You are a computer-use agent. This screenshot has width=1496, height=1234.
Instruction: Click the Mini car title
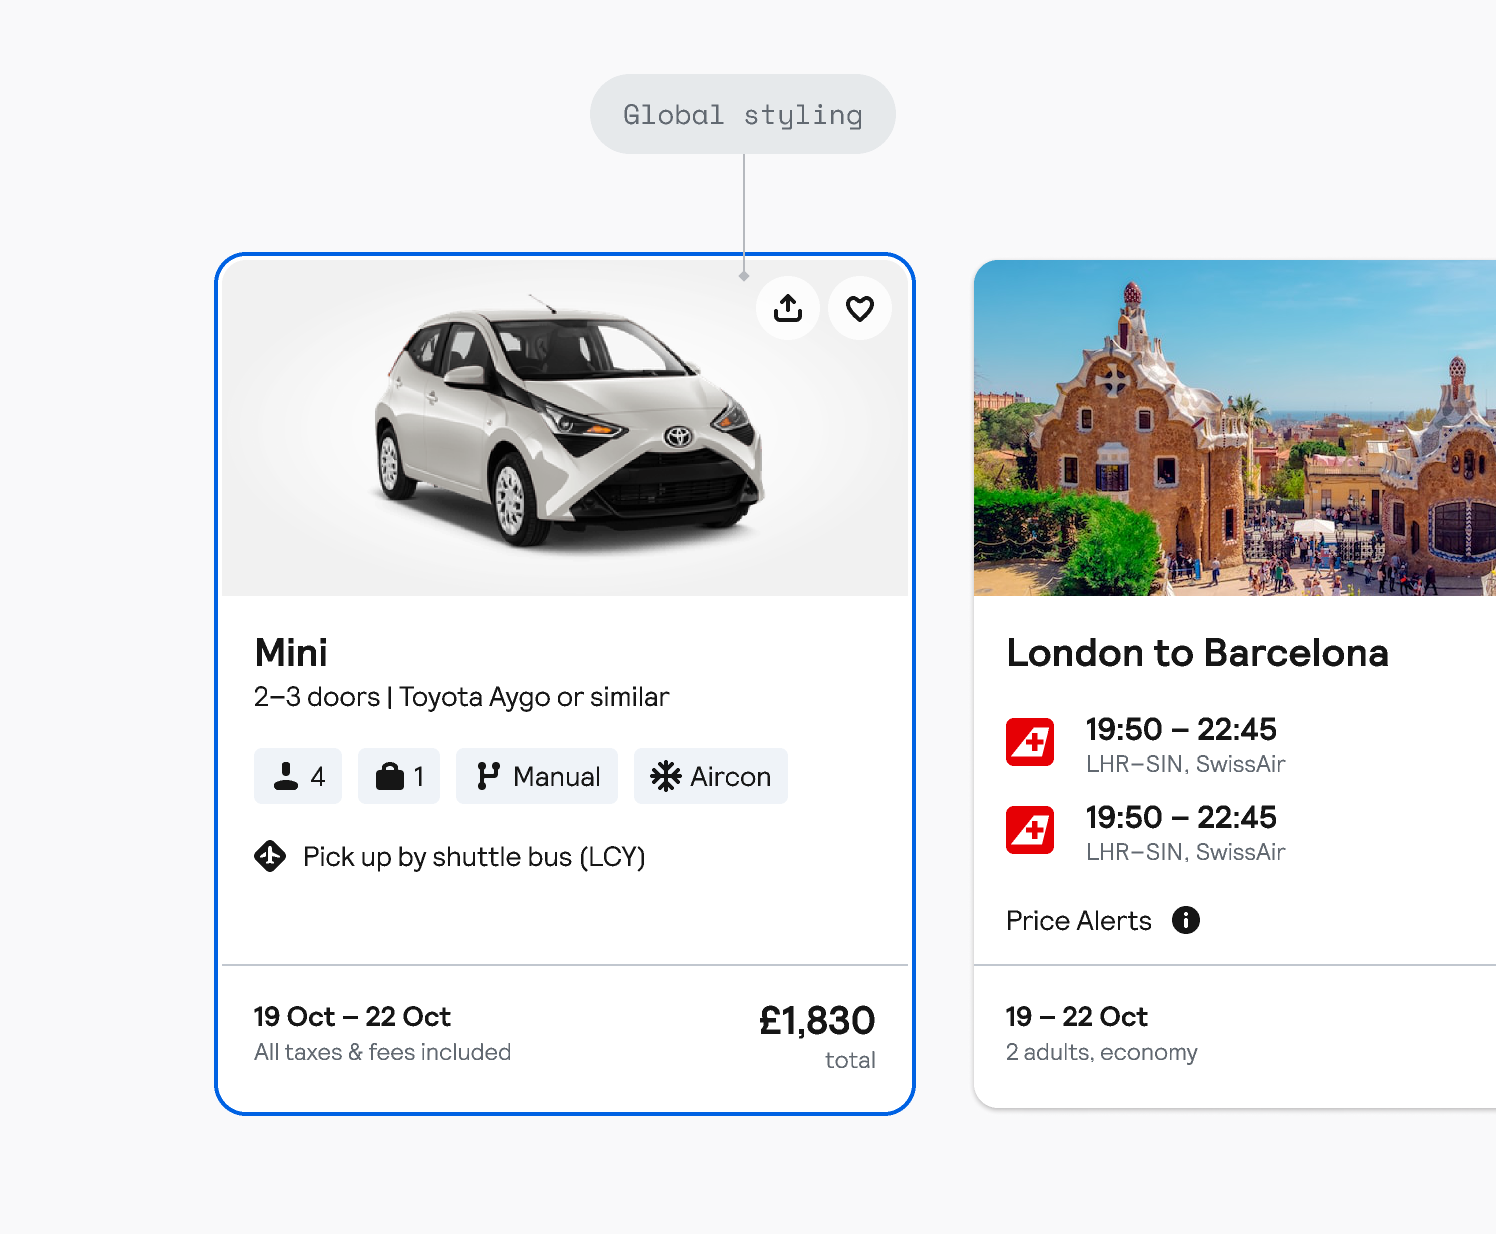pyautogui.click(x=291, y=653)
